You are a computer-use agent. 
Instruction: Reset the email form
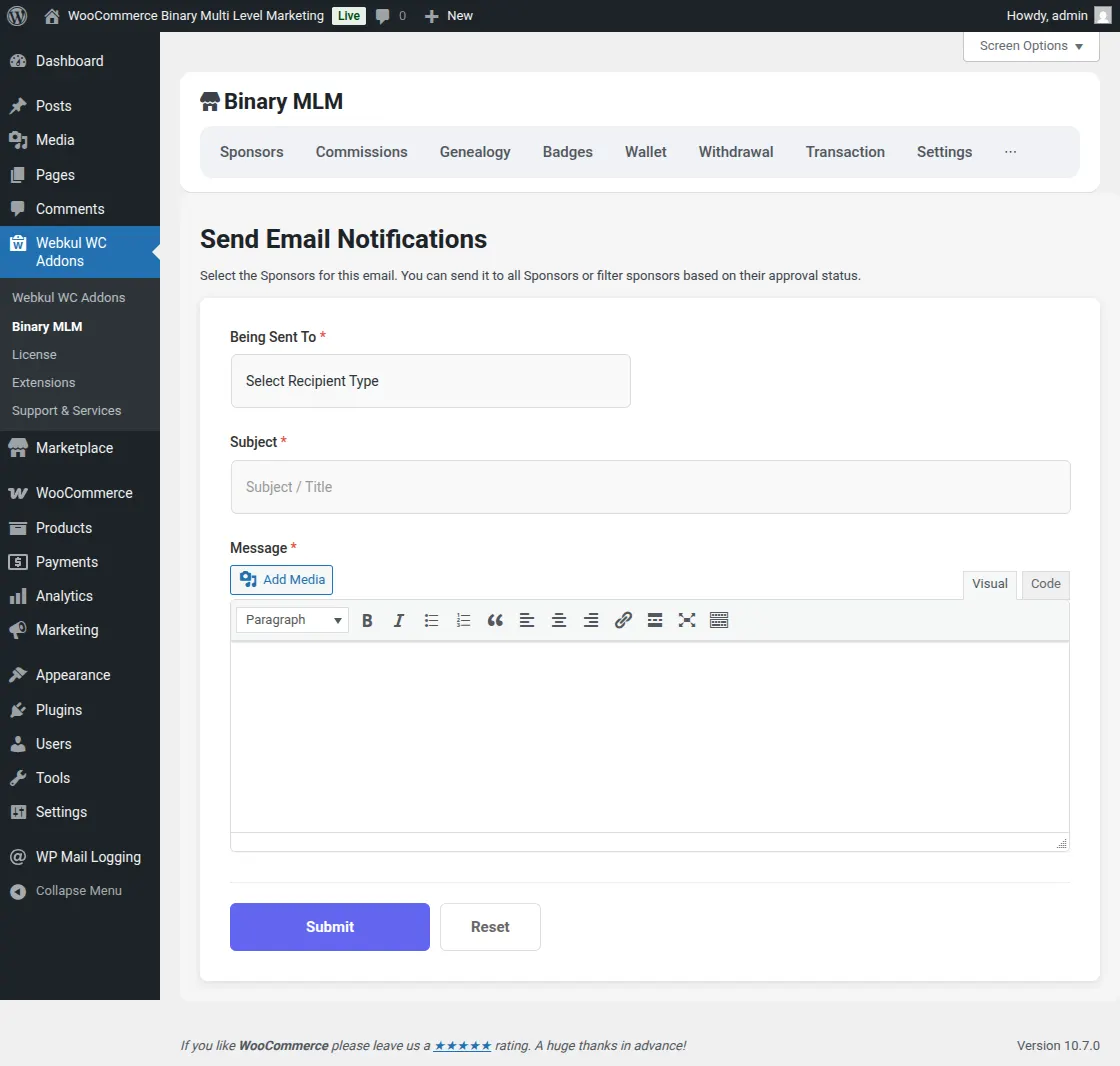[x=490, y=927]
